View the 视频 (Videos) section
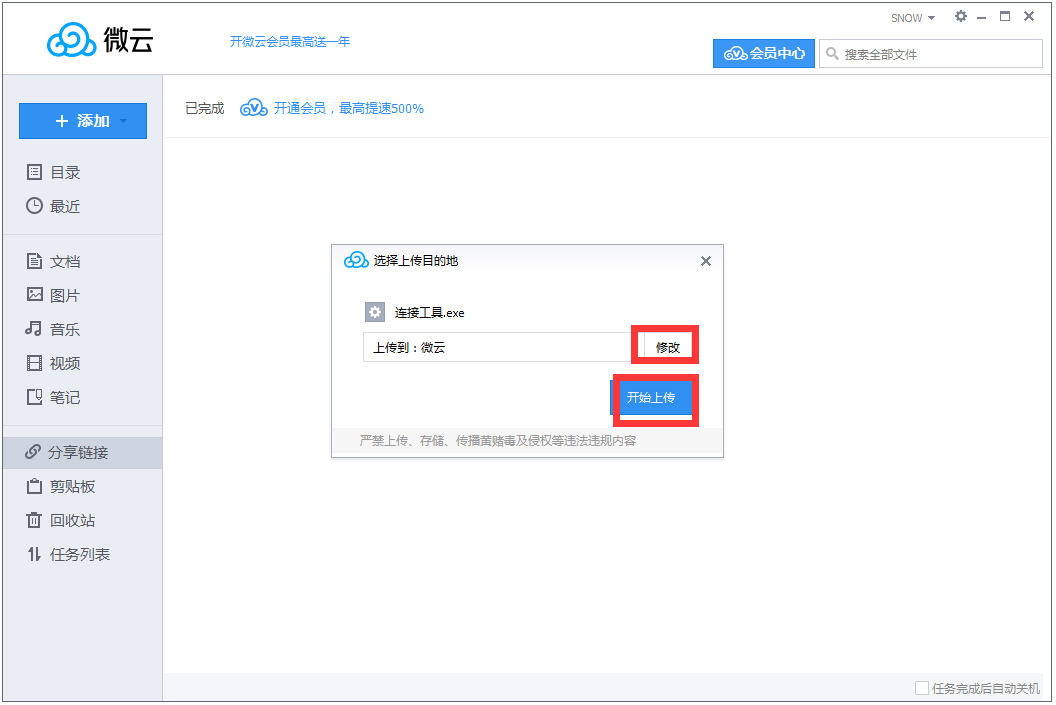Screen dimensions: 1056x705 coord(62,363)
